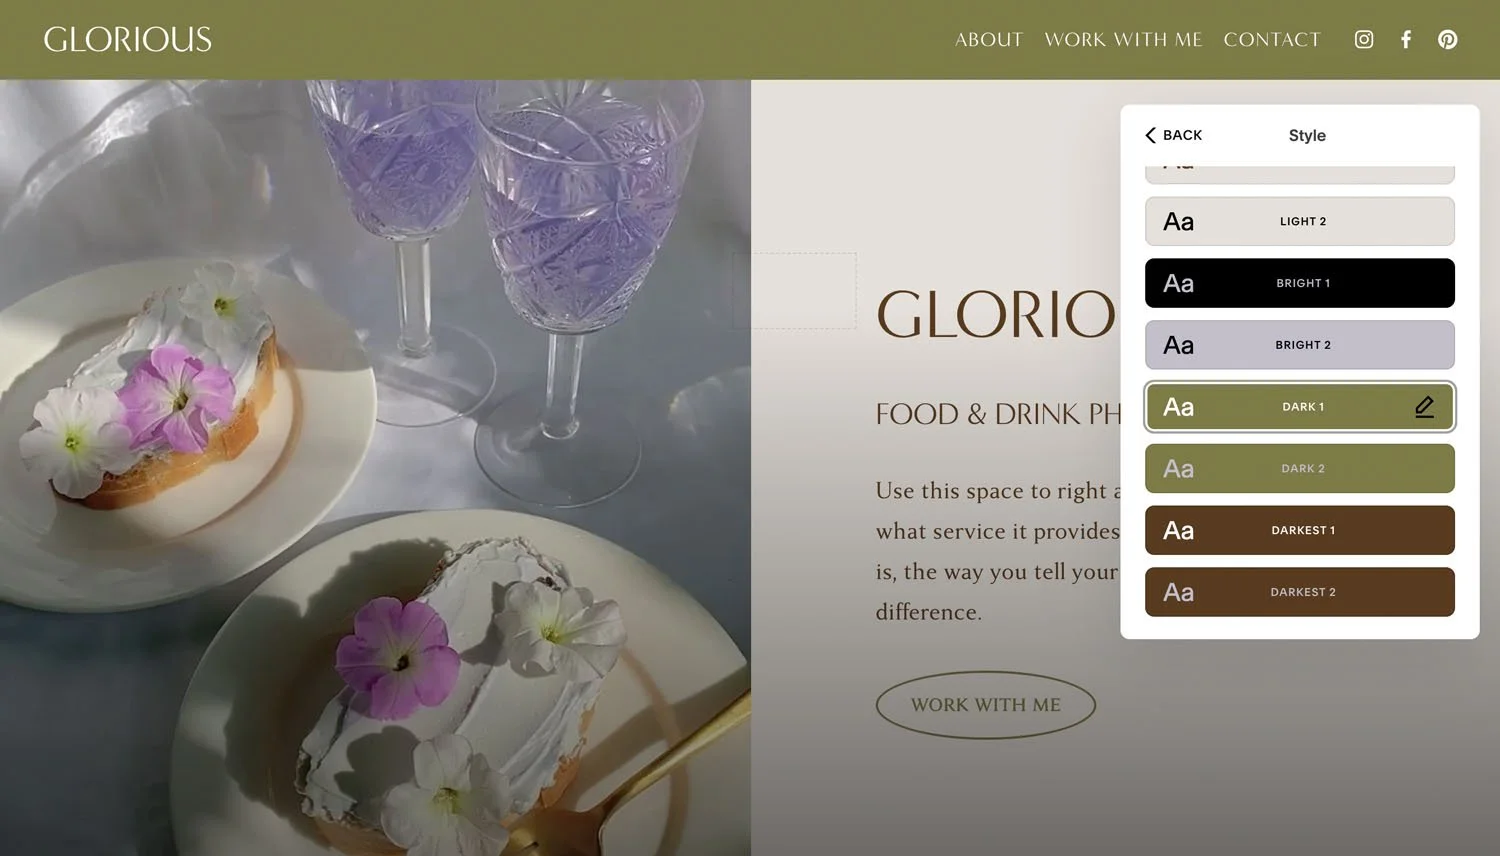Open the Work With Me nav link
This screenshot has width=1500, height=856.
[1123, 40]
